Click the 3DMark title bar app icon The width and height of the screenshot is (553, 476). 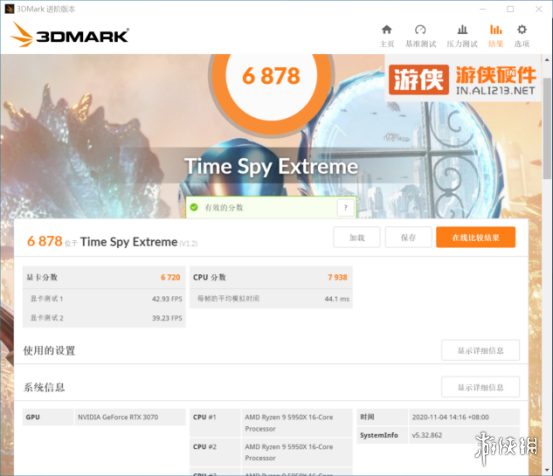[x=9, y=8]
